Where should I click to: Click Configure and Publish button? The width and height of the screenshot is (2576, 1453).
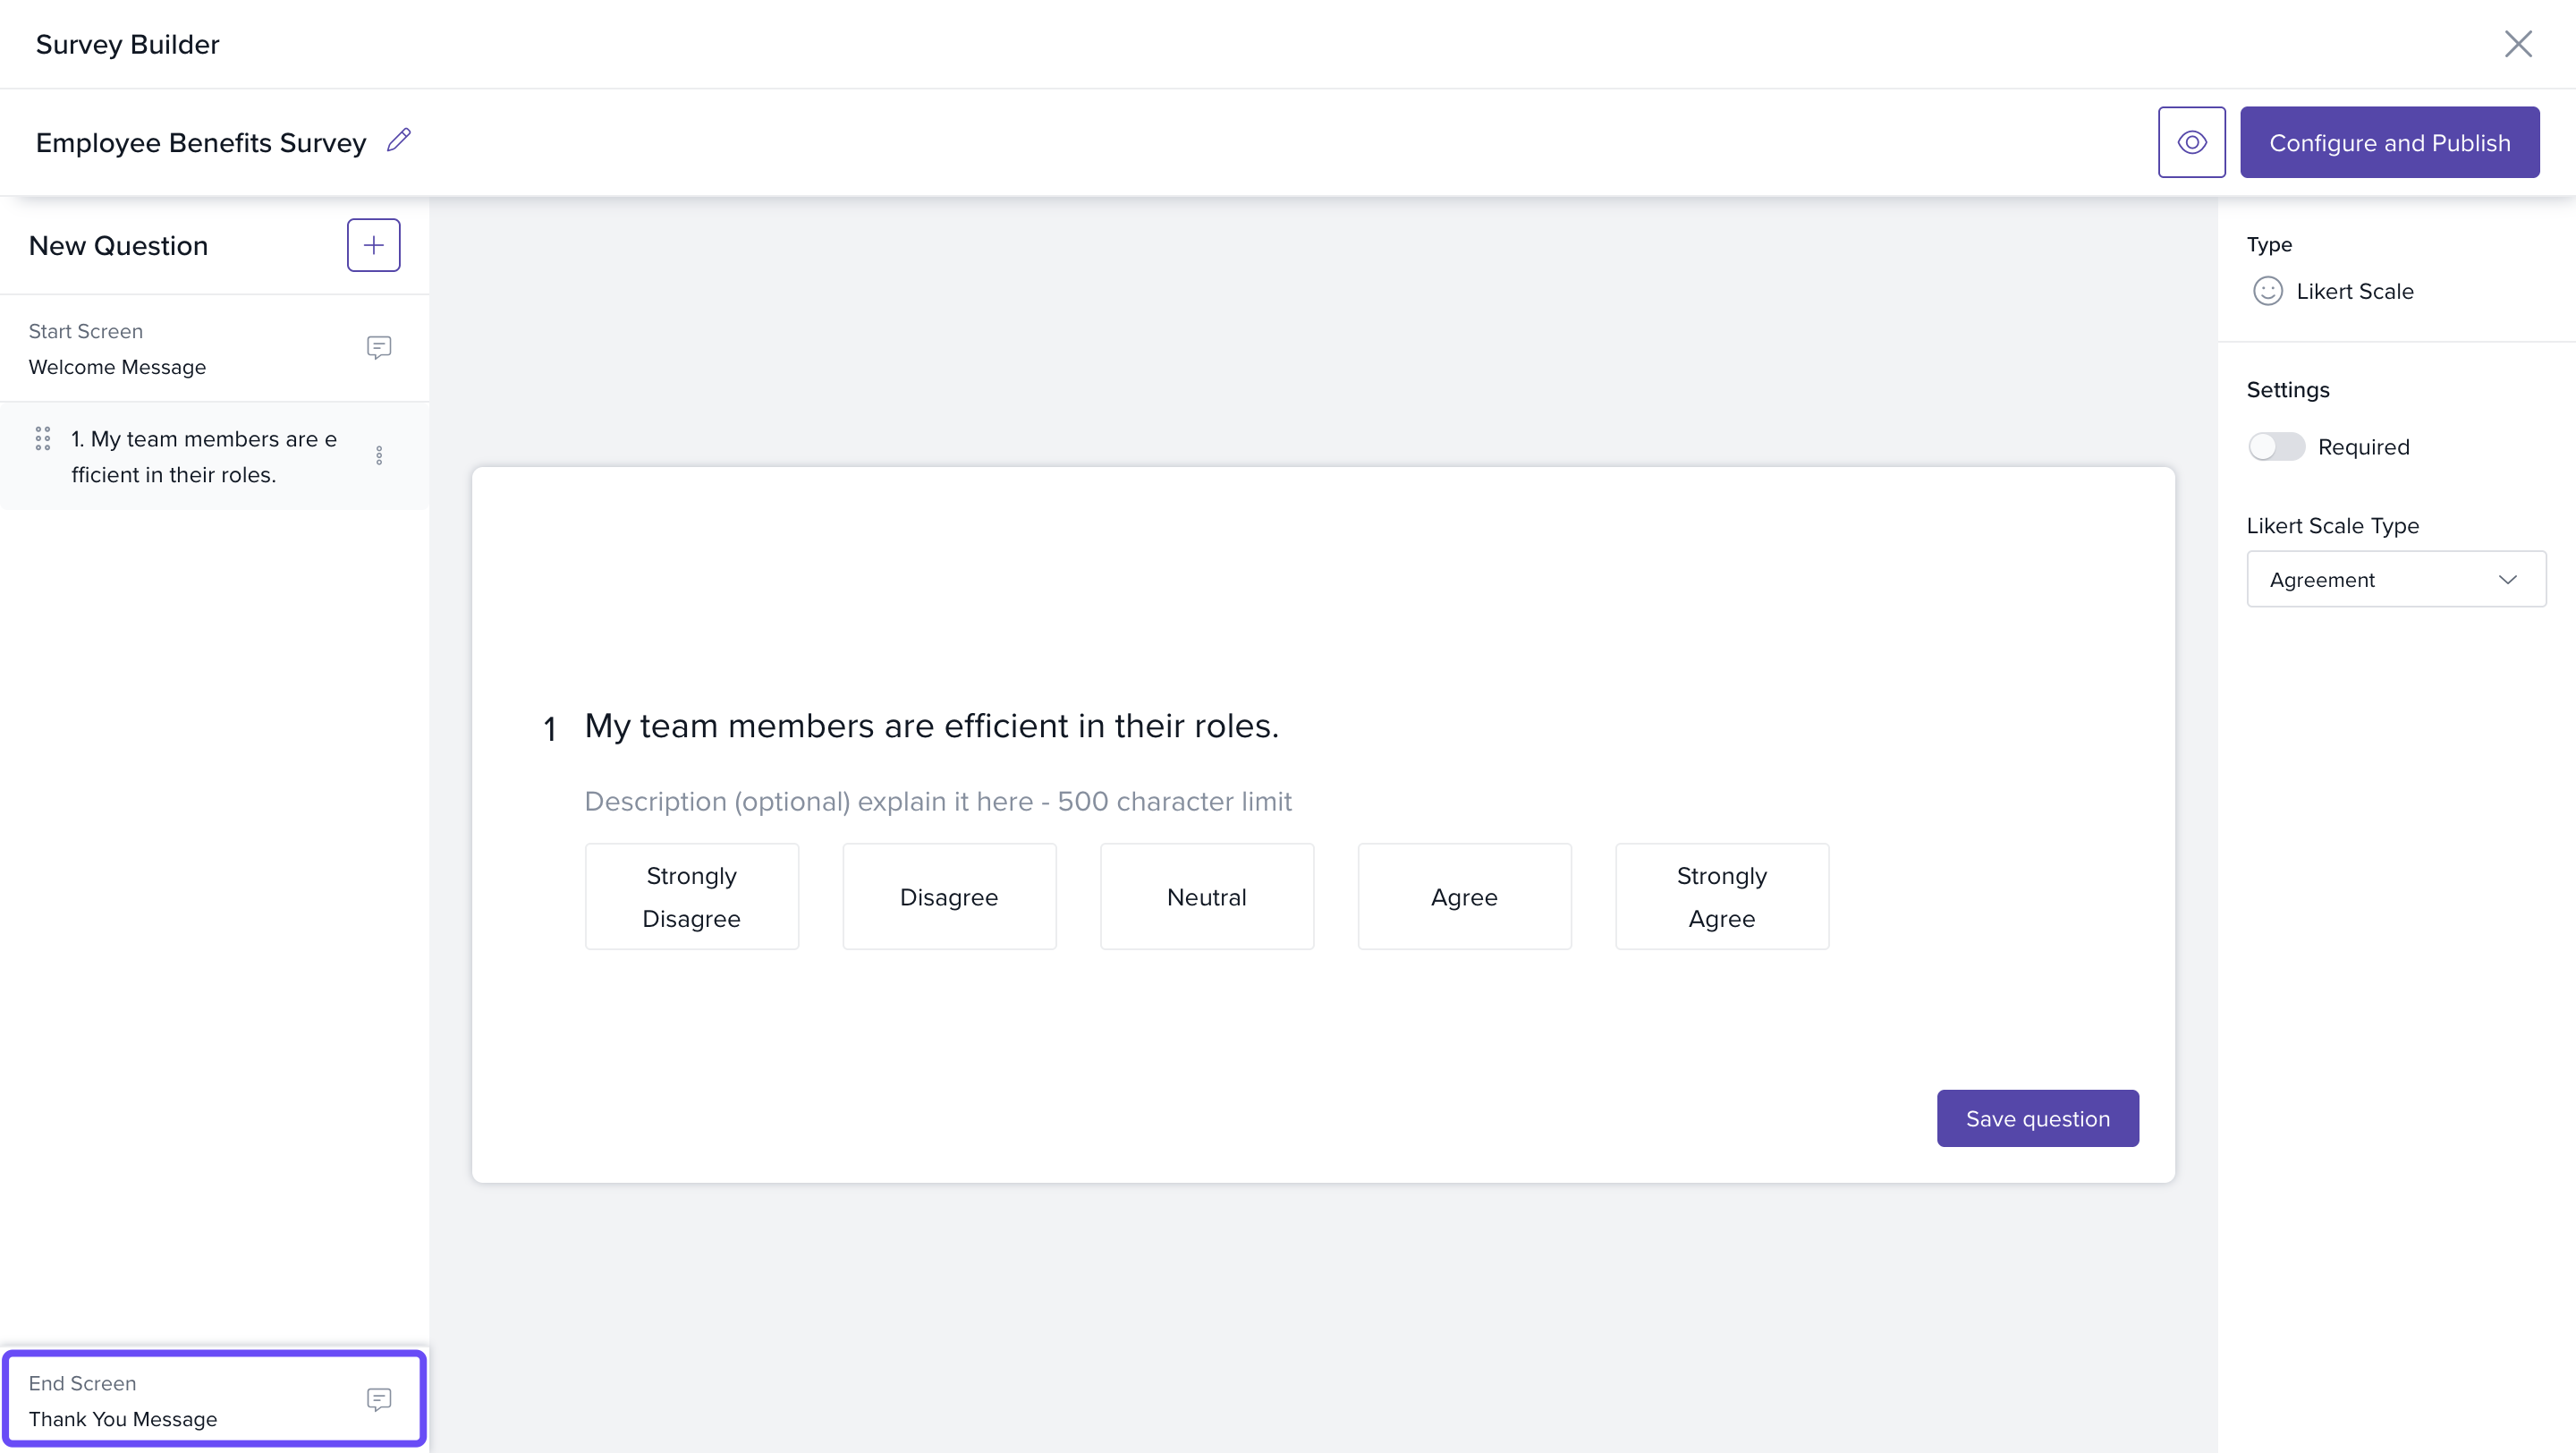(2388, 142)
